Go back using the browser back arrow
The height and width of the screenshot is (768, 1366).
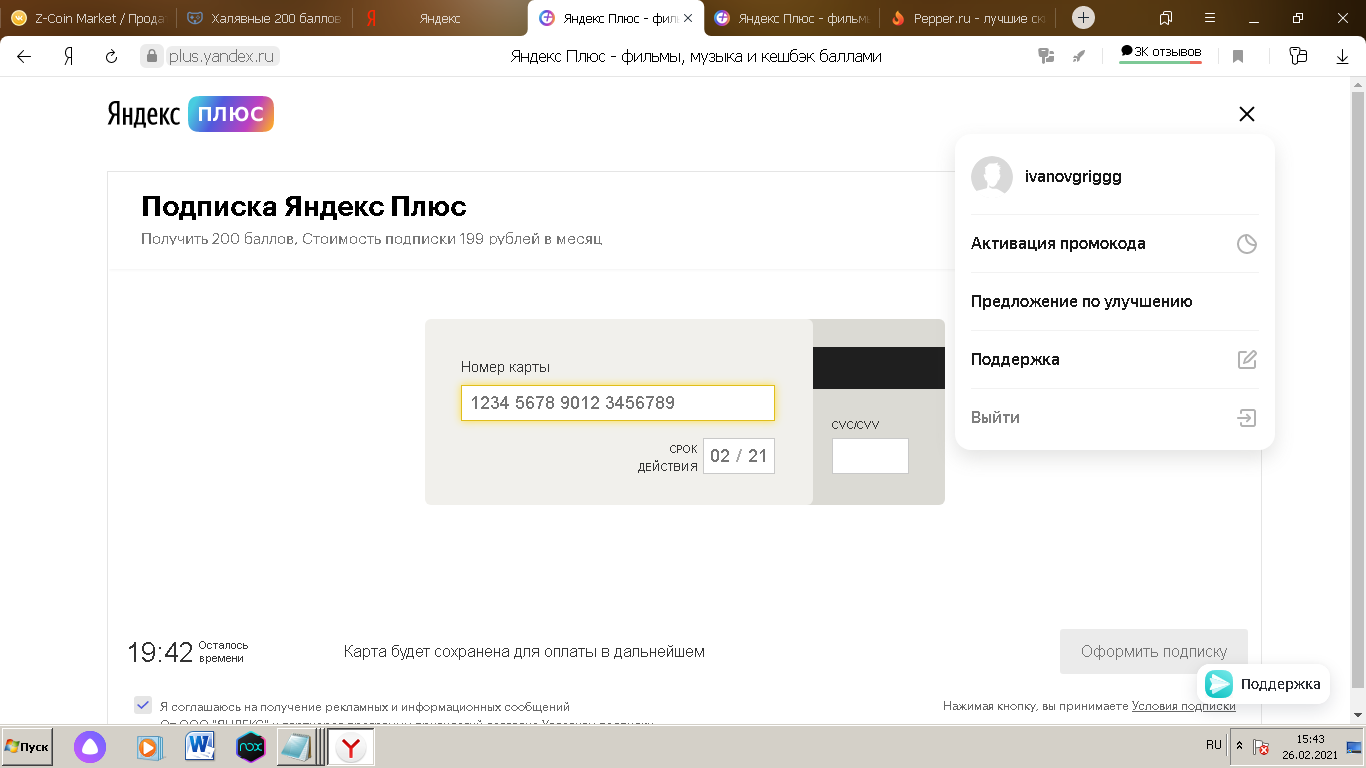[x=24, y=57]
